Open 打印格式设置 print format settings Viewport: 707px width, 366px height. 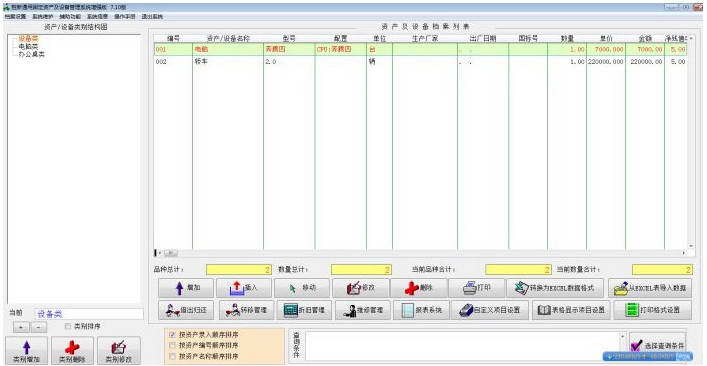click(x=652, y=310)
